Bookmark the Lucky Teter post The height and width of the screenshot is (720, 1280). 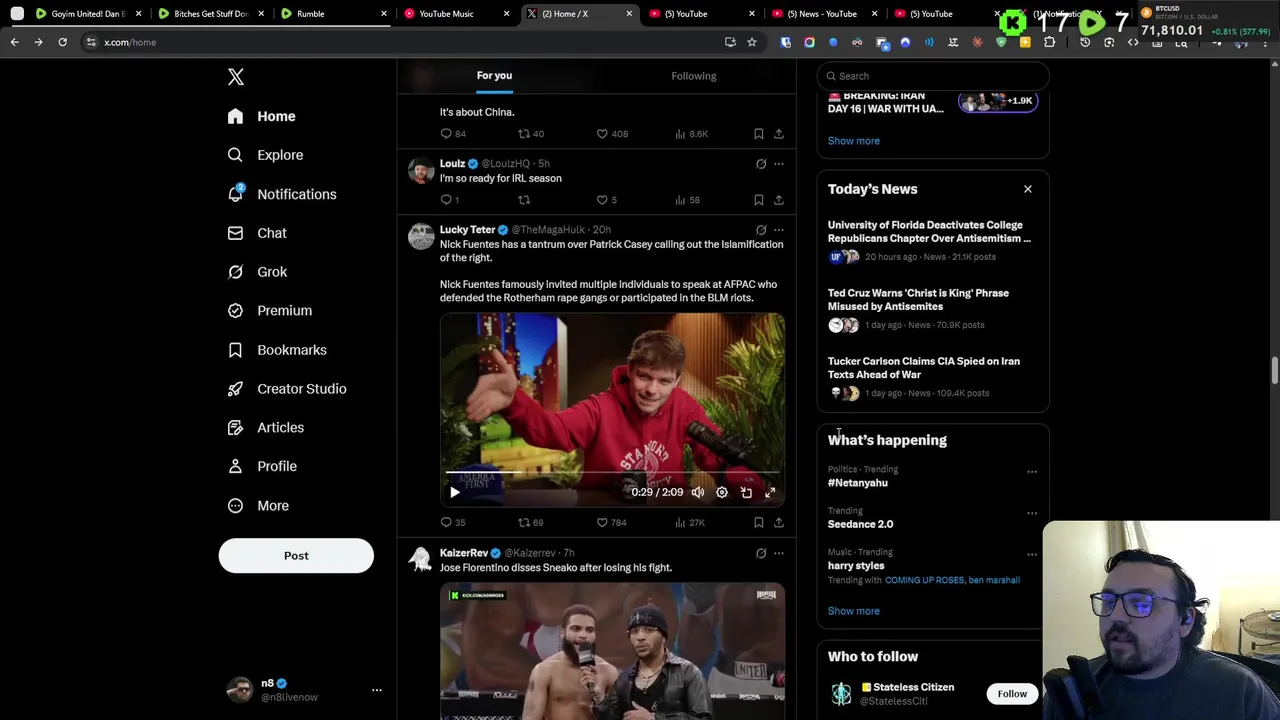758,522
